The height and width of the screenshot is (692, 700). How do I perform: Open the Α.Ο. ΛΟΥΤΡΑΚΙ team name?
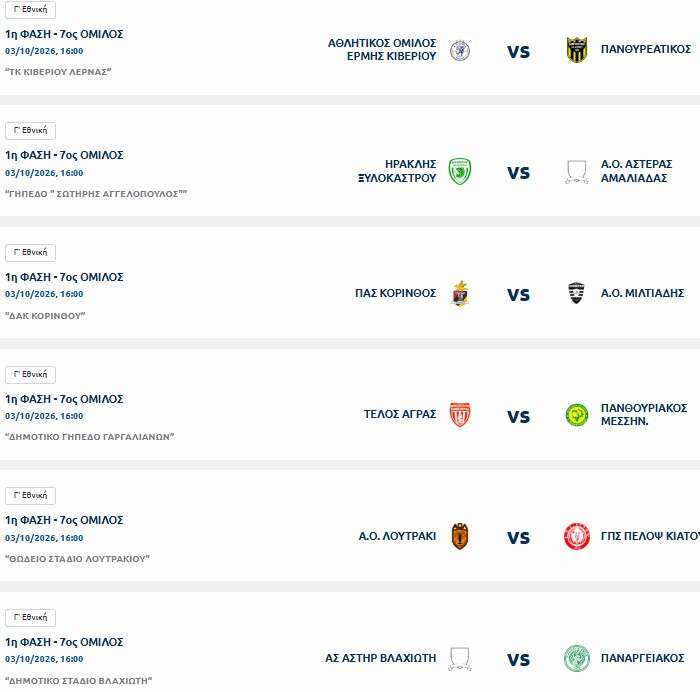[x=397, y=536]
